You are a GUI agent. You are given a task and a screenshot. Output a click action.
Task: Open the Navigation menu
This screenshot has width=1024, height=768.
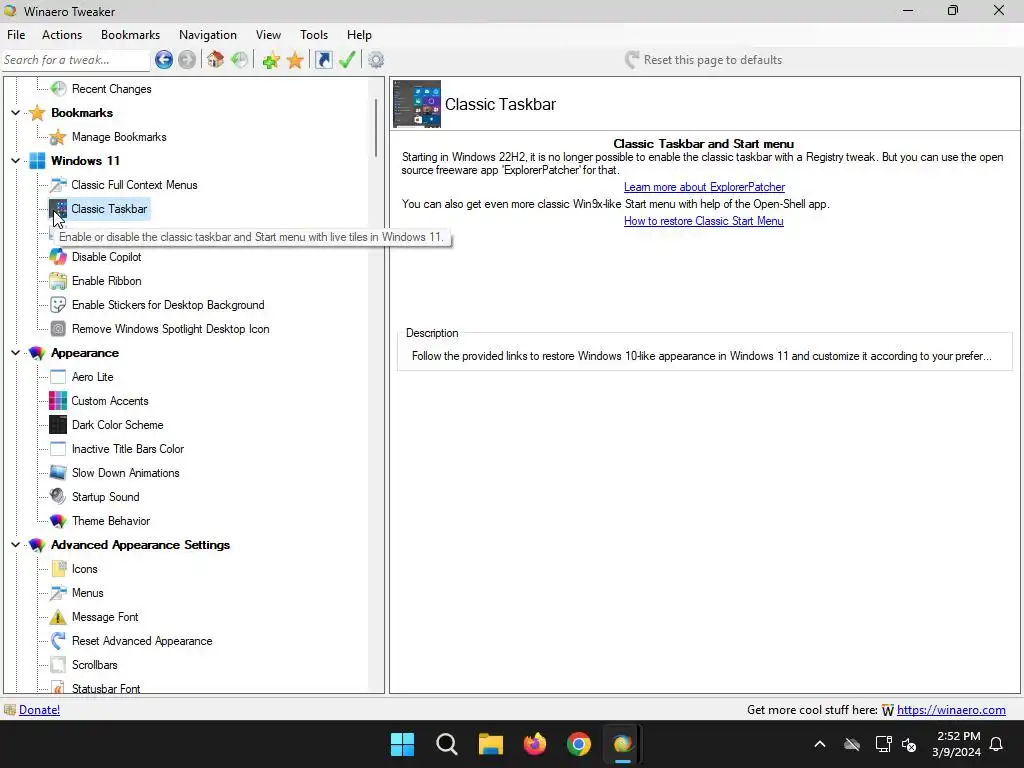tap(208, 35)
